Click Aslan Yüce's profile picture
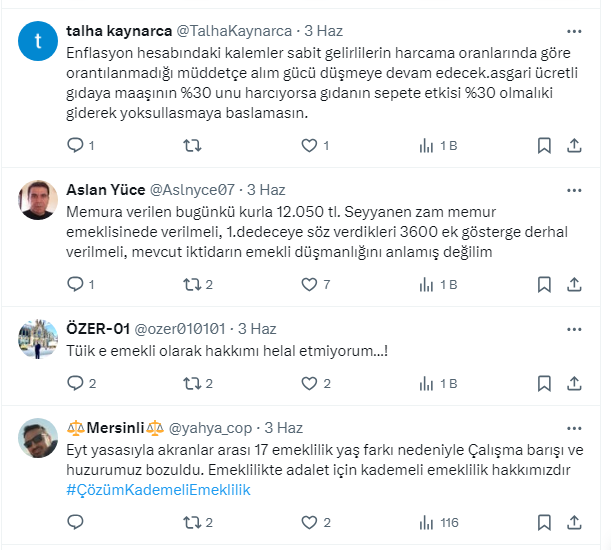This screenshot has width=611, height=550. tap(38, 200)
